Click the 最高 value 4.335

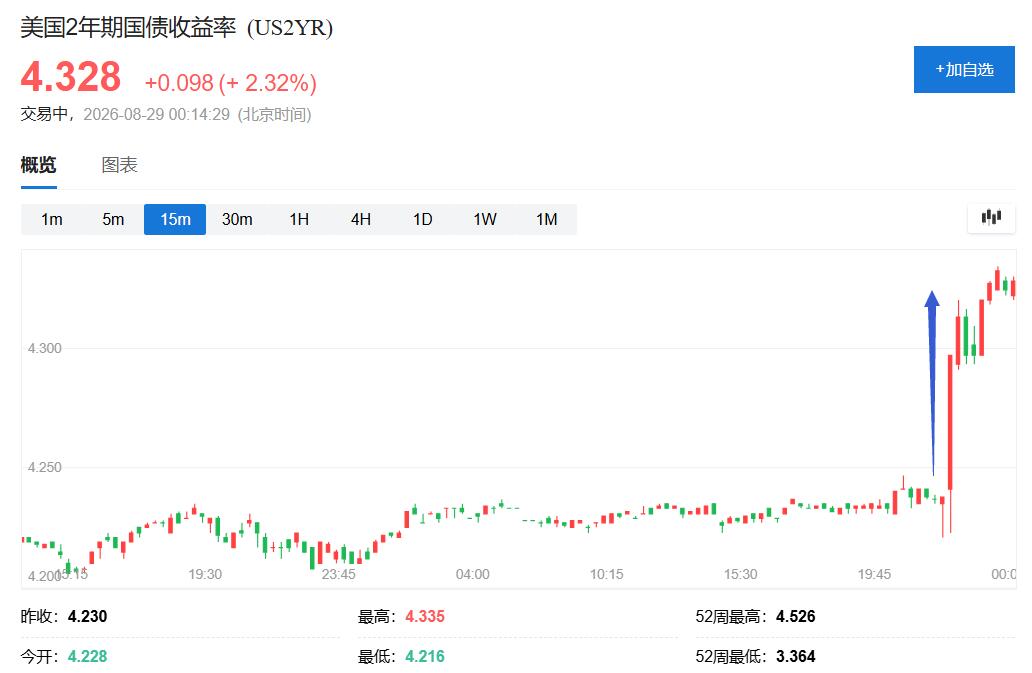[425, 616]
